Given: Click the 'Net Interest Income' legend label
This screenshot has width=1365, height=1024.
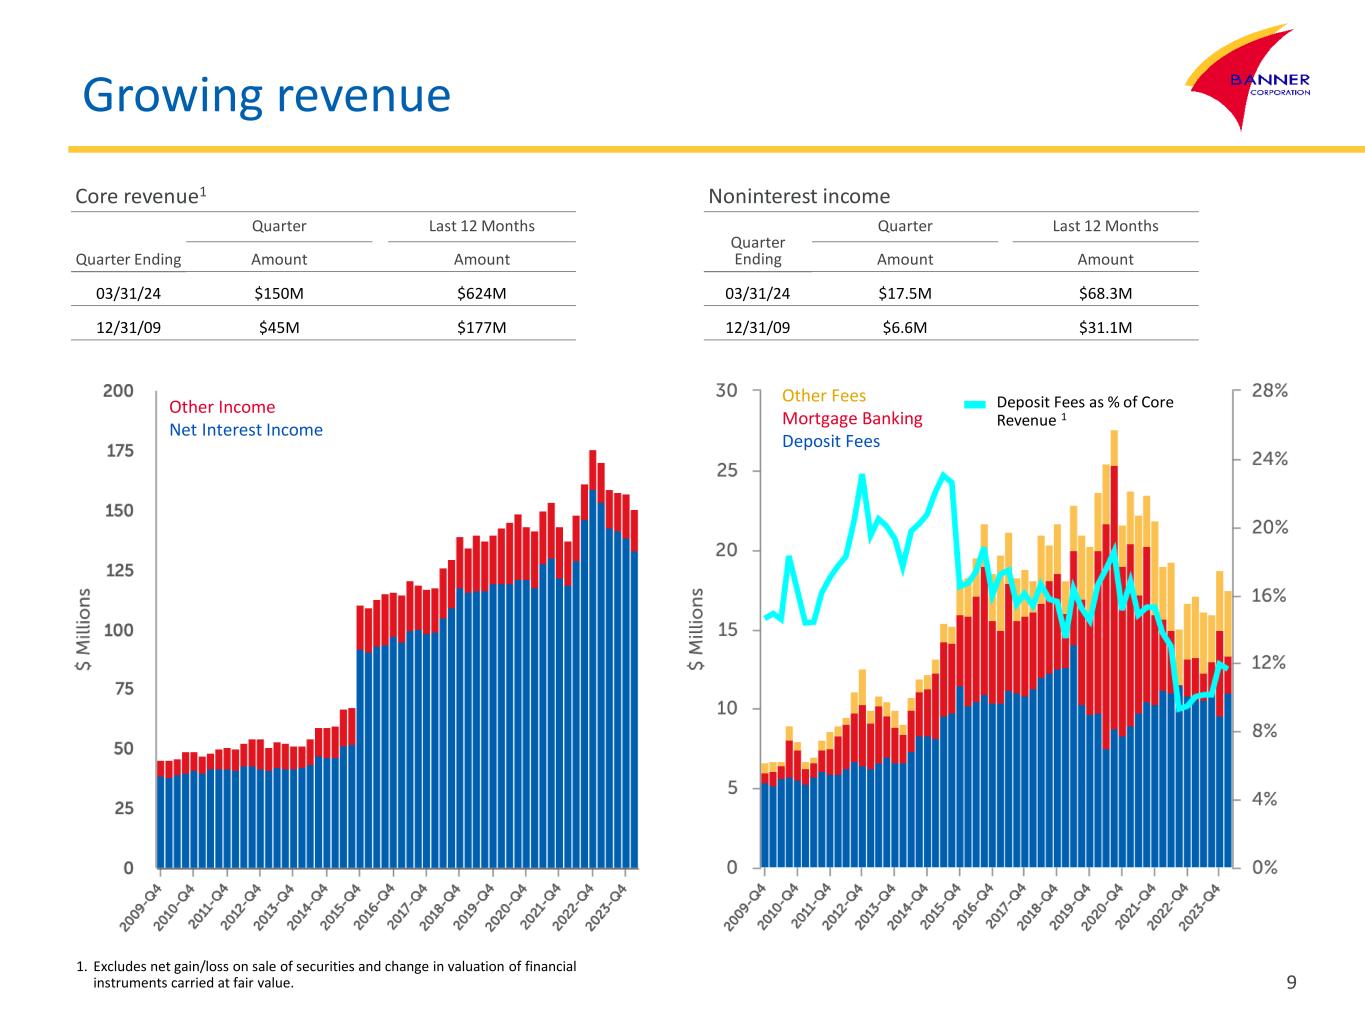Looking at the screenshot, I should tap(245, 430).
